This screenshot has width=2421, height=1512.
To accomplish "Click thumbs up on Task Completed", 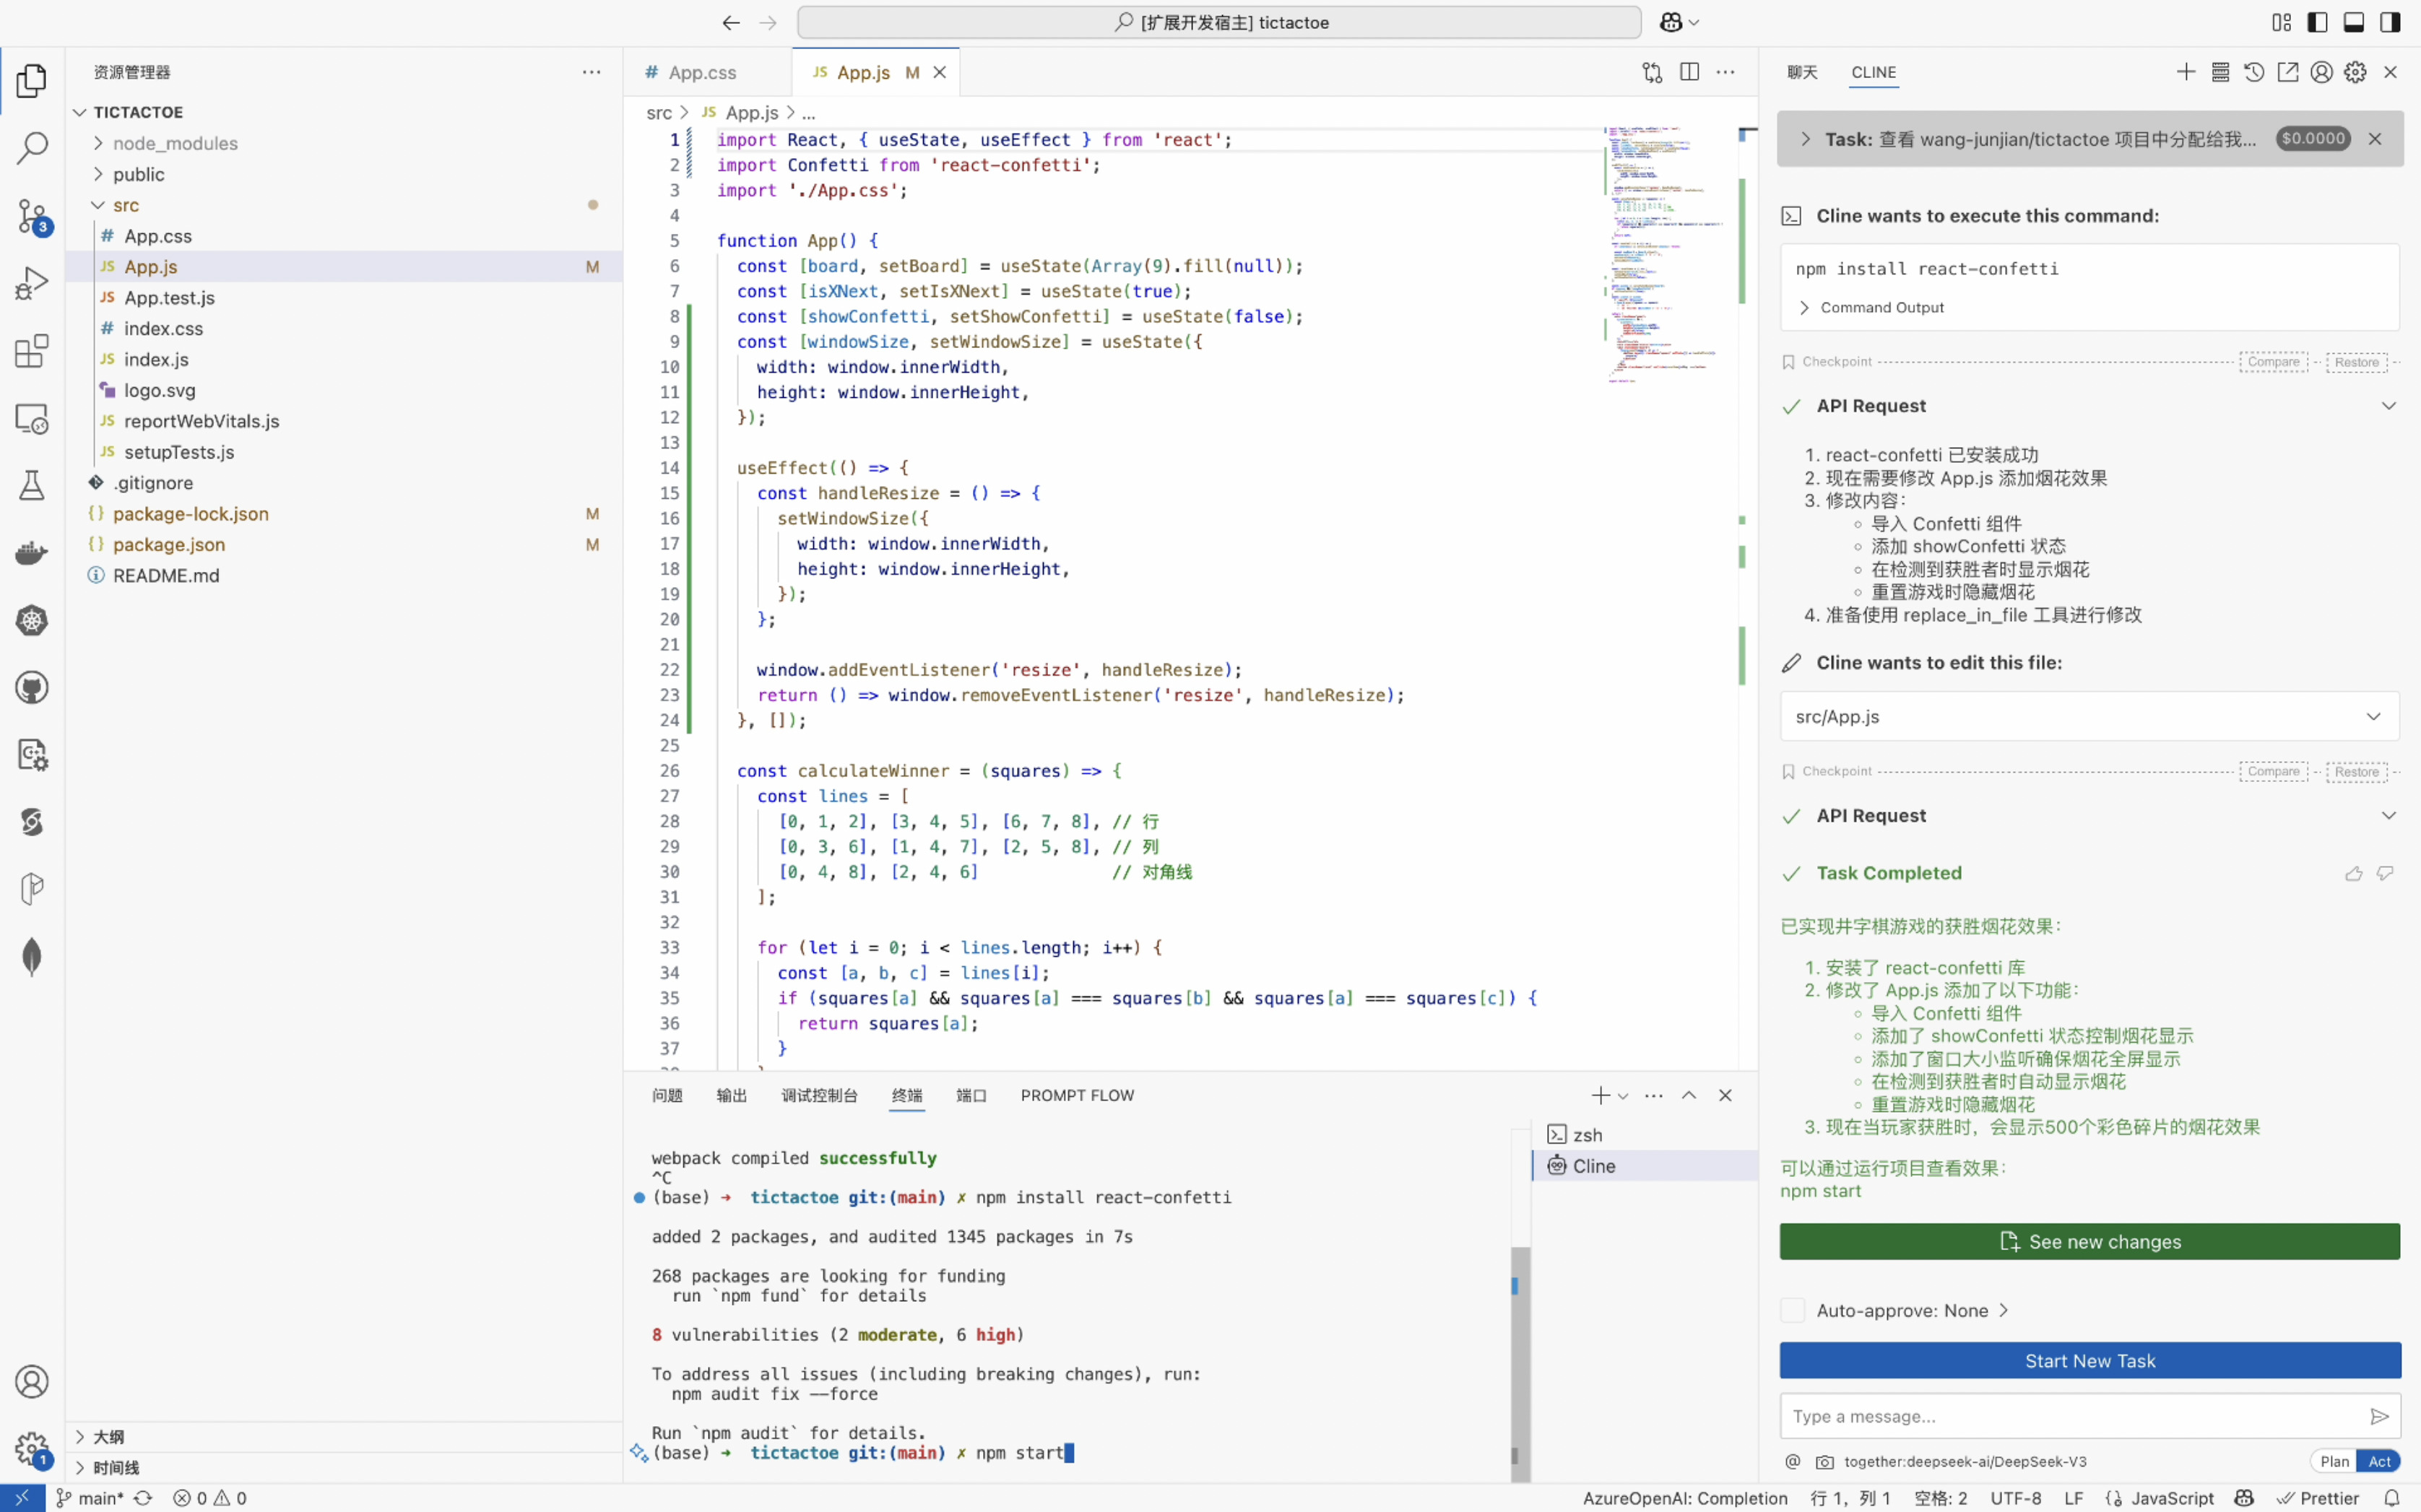I will [x=2354, y=874].
